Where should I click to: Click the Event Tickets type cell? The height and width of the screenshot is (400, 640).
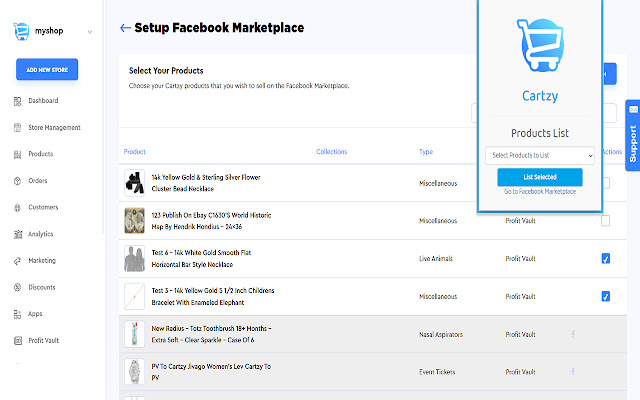pos(437,372)
